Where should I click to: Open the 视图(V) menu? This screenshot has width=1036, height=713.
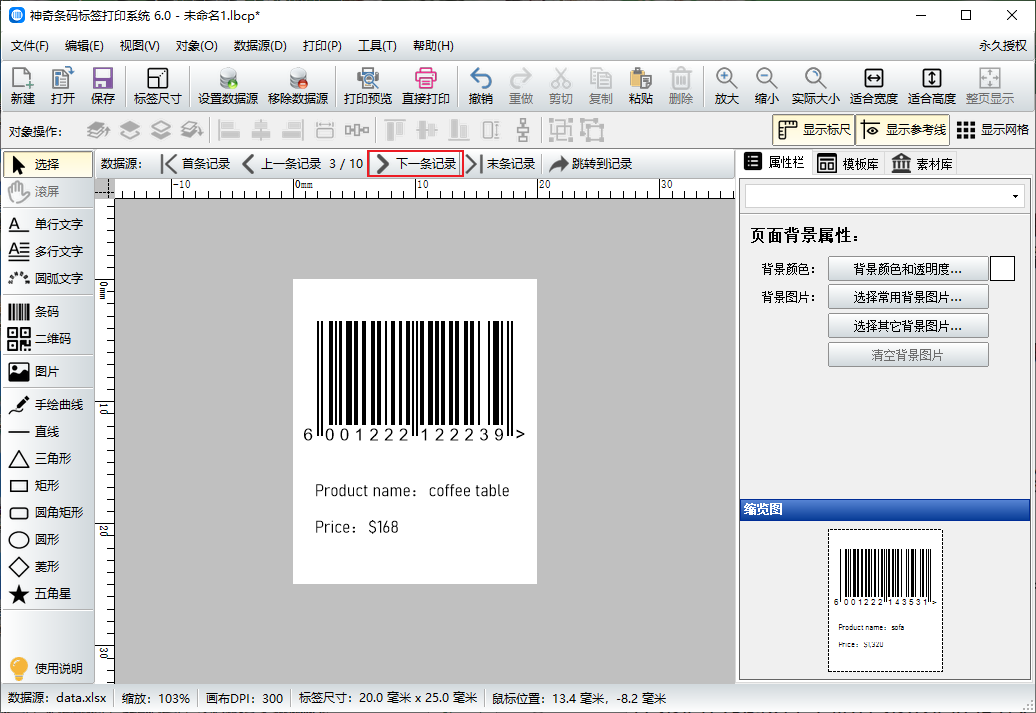pos(139,46)
